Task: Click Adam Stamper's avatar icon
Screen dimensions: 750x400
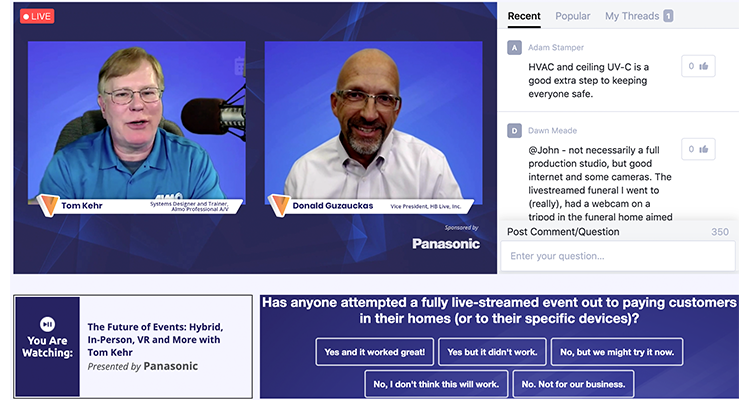Action: pyautogui.click(x=514, y=47)
